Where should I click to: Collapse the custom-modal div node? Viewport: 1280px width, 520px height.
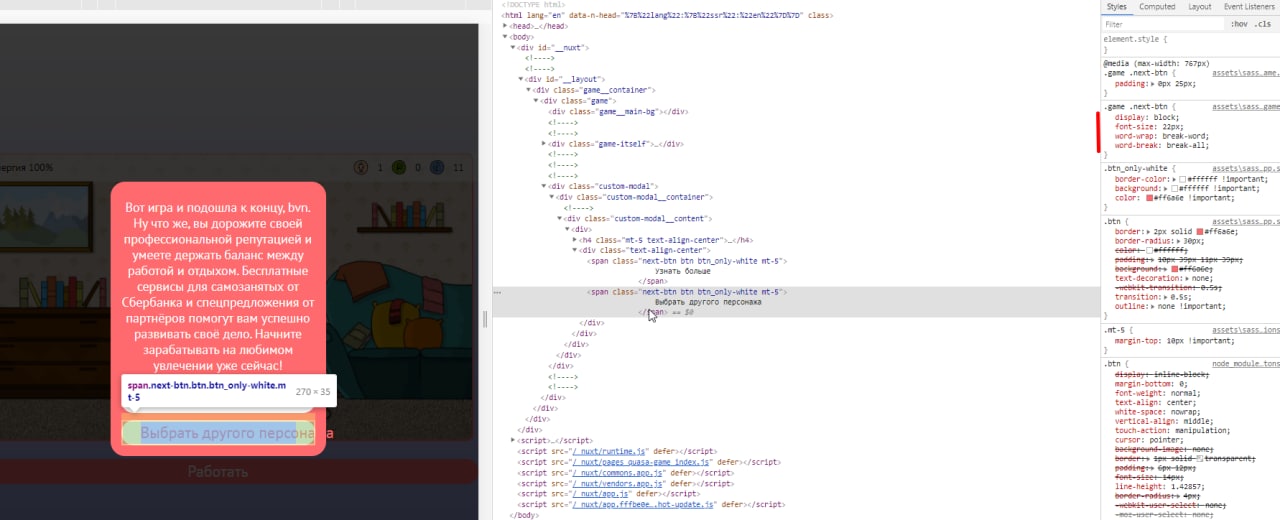pos(545,186)
